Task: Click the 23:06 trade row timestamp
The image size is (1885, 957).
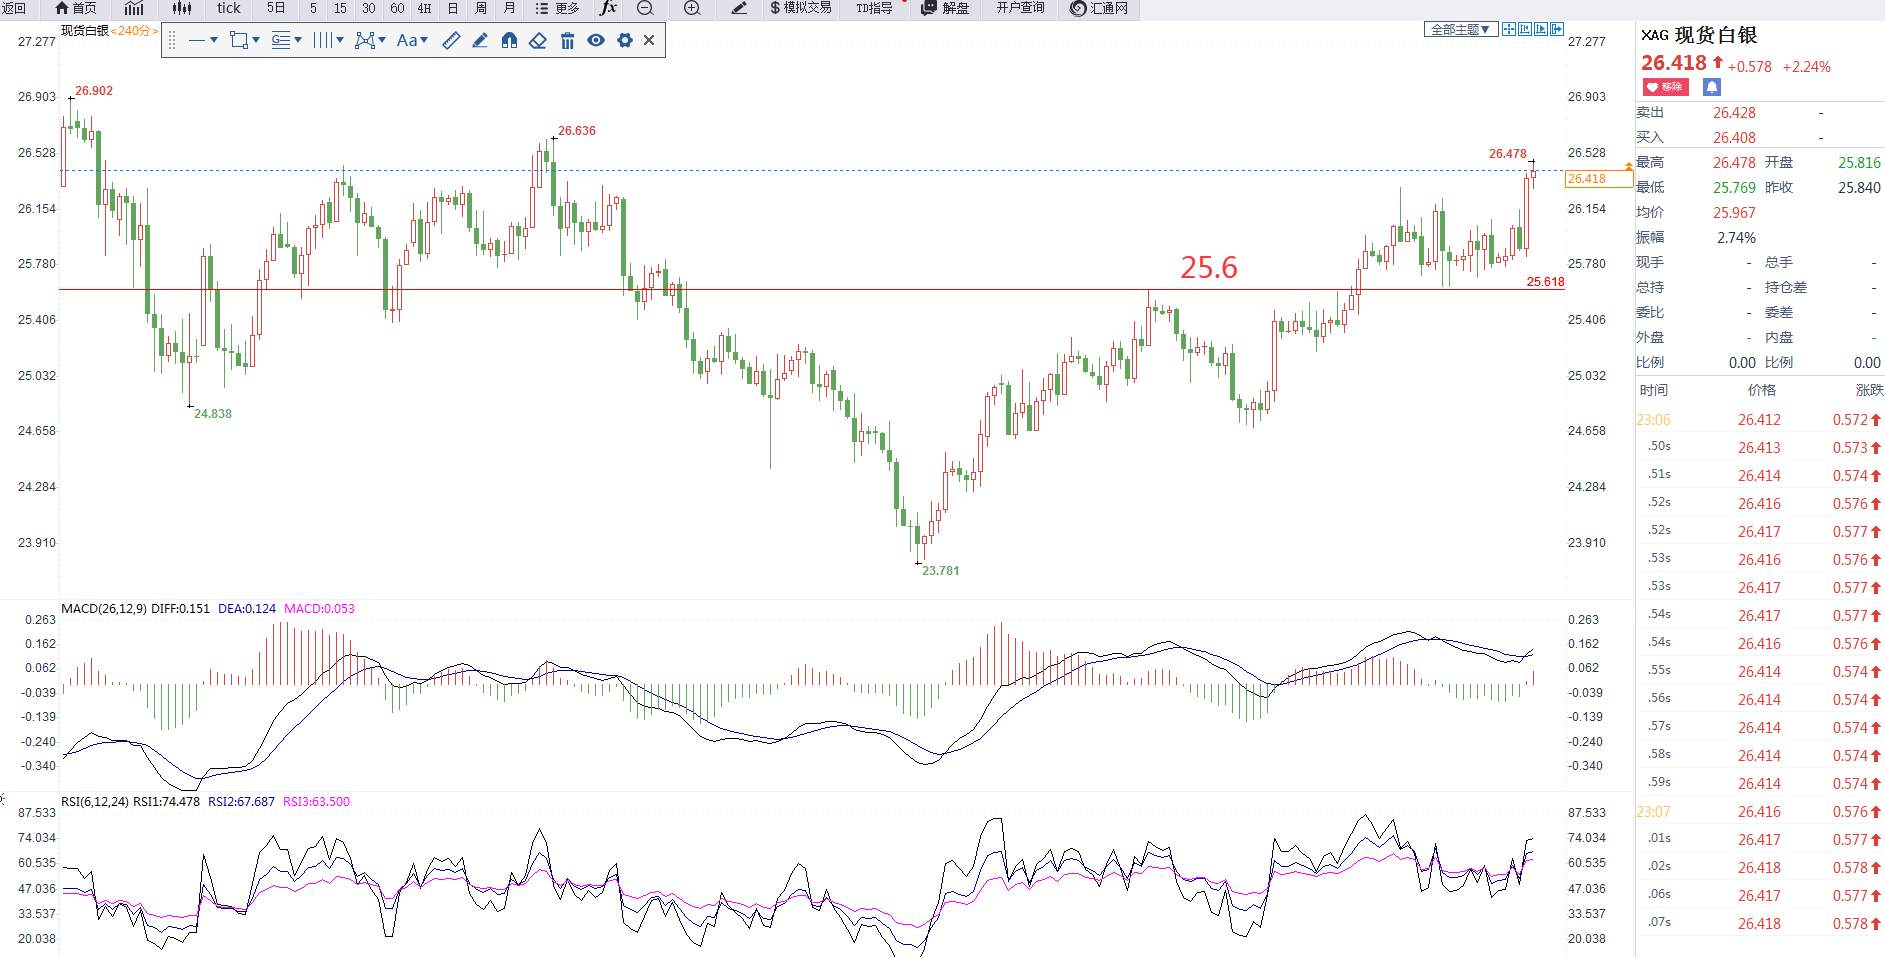Action: (1654, 420)
